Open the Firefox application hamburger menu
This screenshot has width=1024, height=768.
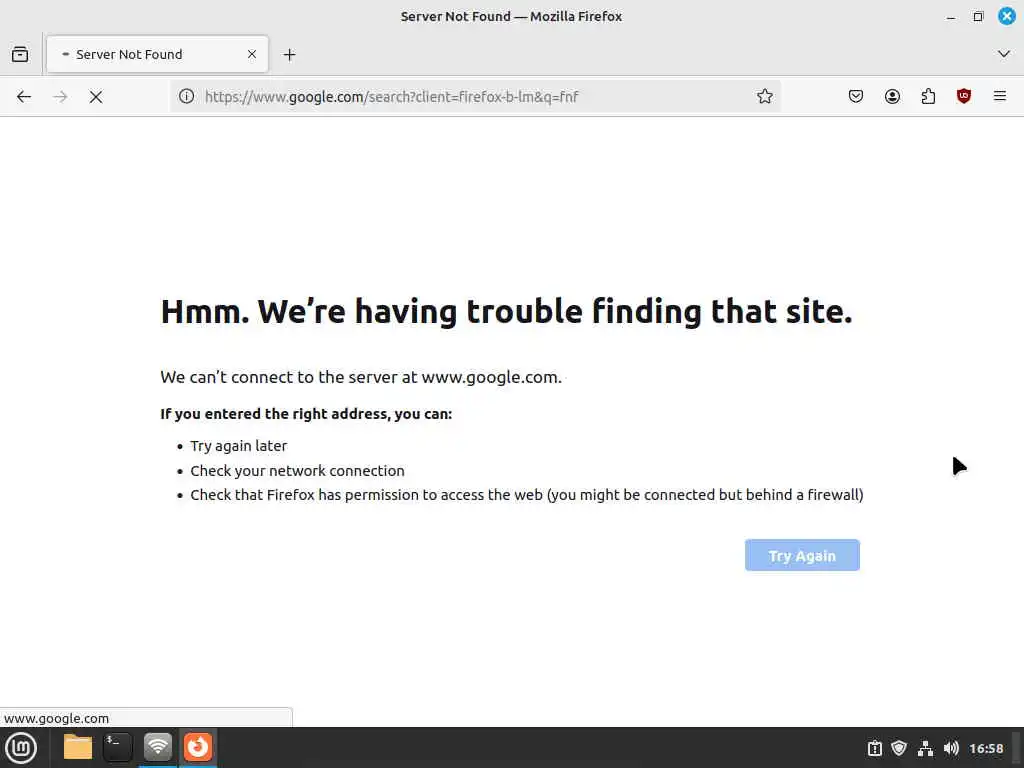pos(1000,97)
